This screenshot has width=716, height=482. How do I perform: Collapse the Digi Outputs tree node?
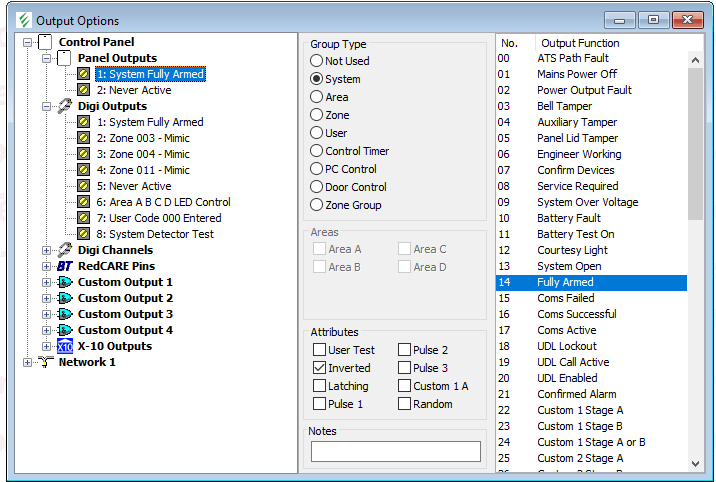[47, 106]
